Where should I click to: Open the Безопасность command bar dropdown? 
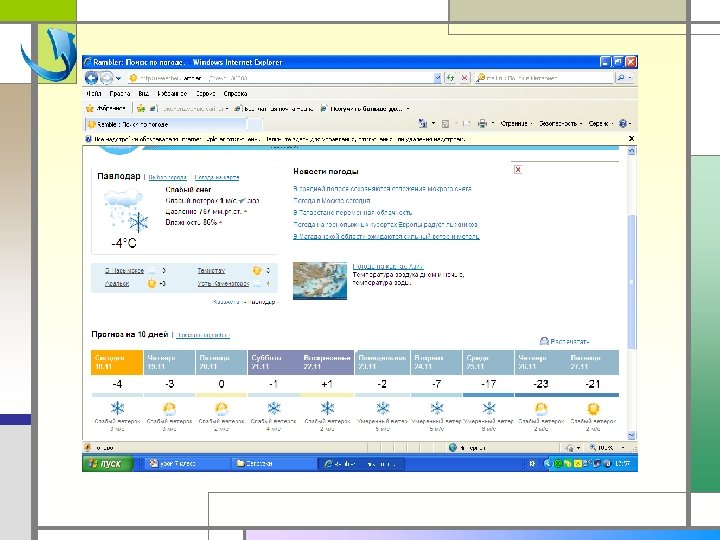pos(560,124)
